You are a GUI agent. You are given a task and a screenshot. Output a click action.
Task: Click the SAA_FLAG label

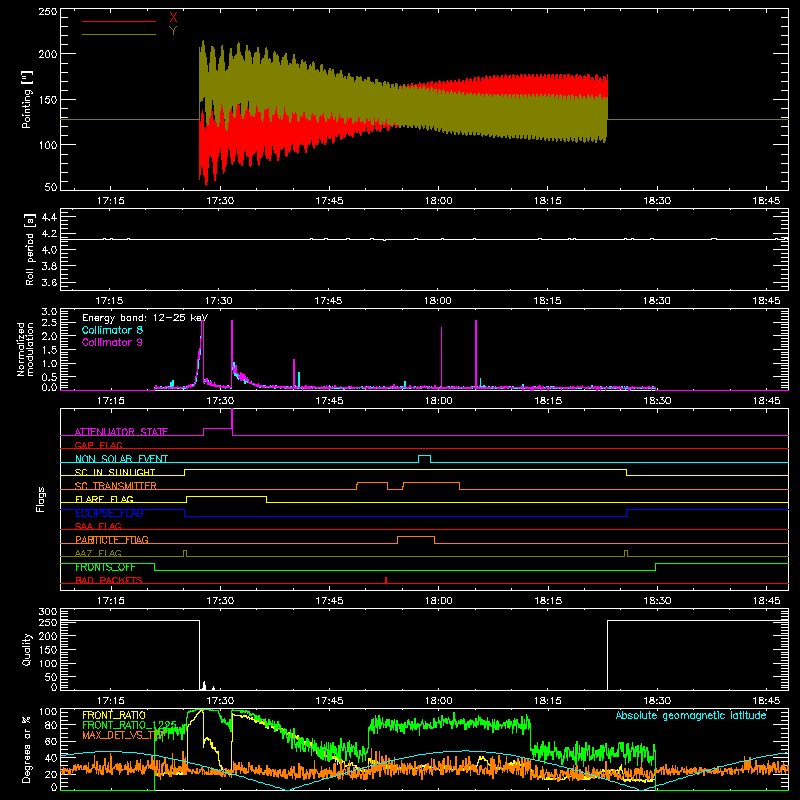[x=98, y=526]
